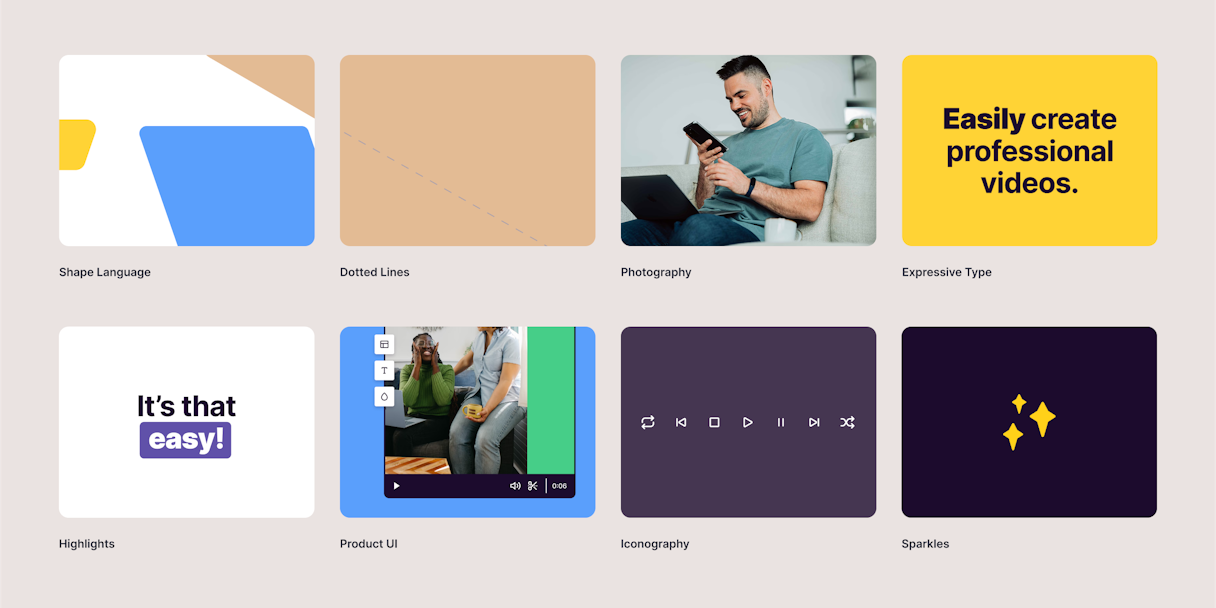Click the layout icon in Product UI
Image resolution: width=1216 pixels, height=608 pixels.
point(384,344)
